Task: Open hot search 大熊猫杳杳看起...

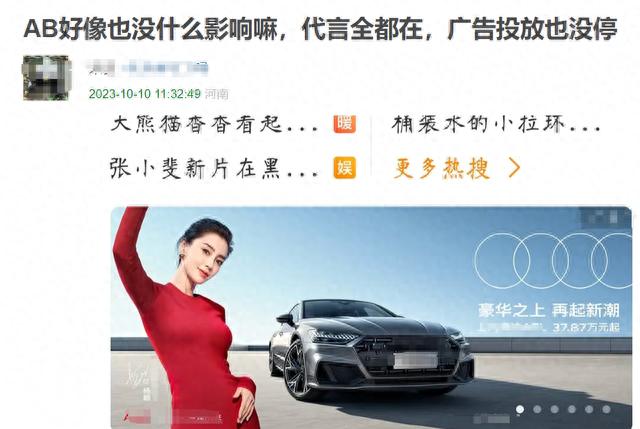Action: tap(213, 124)
